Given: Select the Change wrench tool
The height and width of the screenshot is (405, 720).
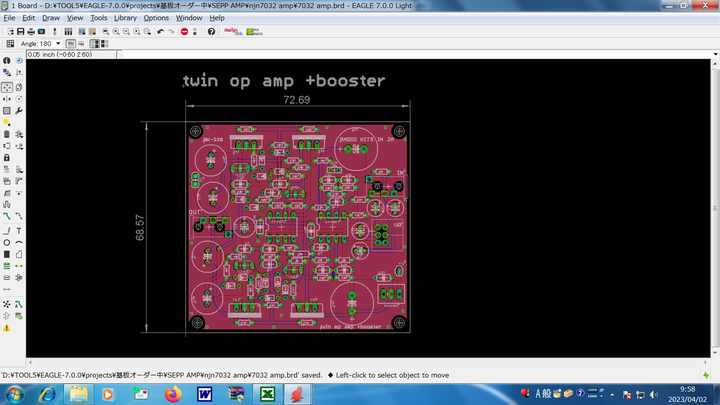Looking at the screenshot, I should click(19, 111).
